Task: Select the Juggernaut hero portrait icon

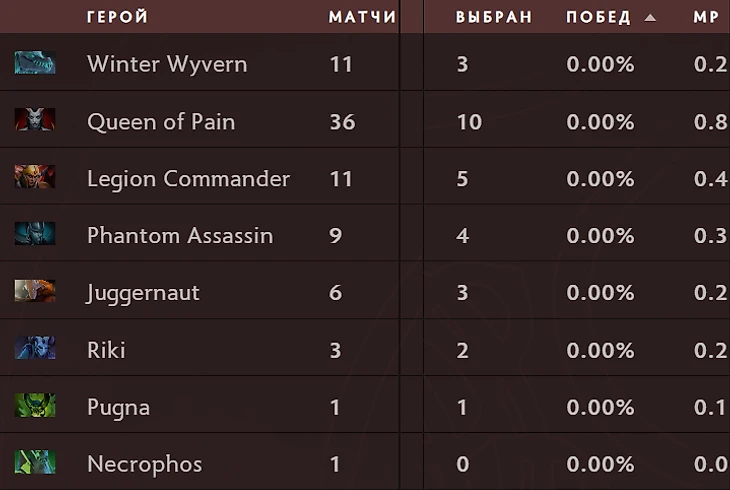Action: pyautogui.click(x=35, y=291)
